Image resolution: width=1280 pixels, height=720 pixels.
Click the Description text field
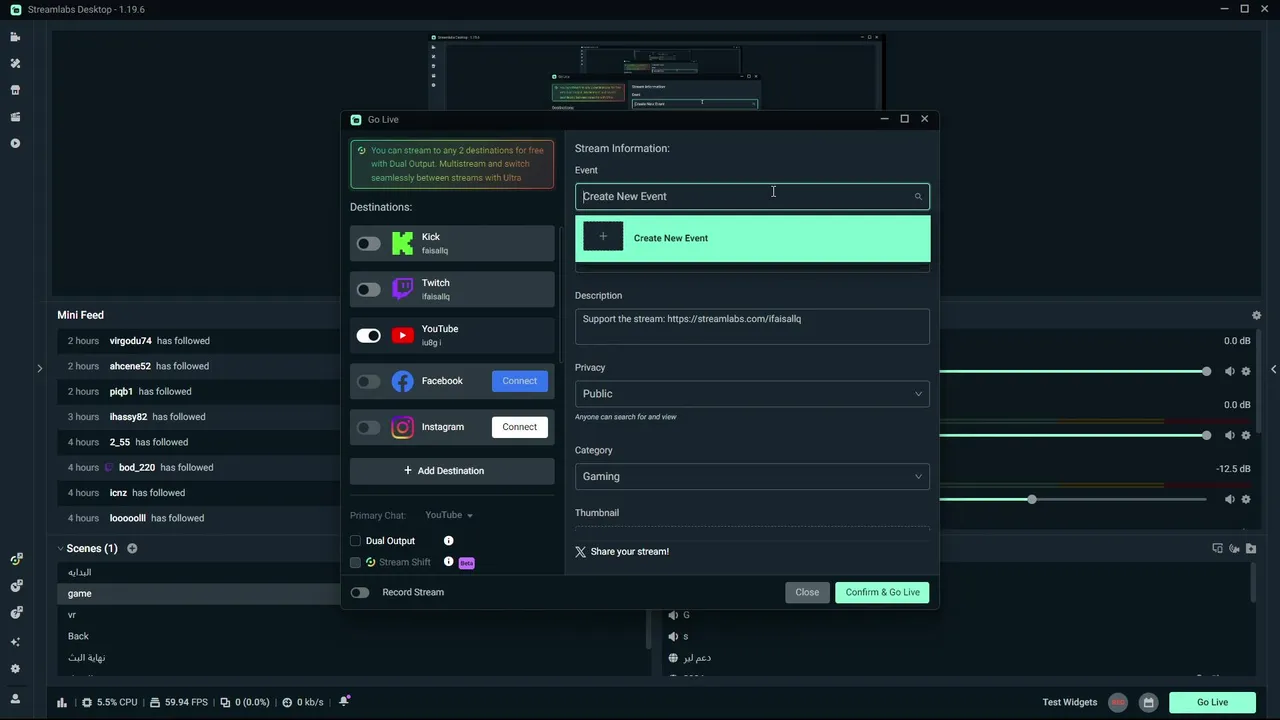click(x=752, y=327)
